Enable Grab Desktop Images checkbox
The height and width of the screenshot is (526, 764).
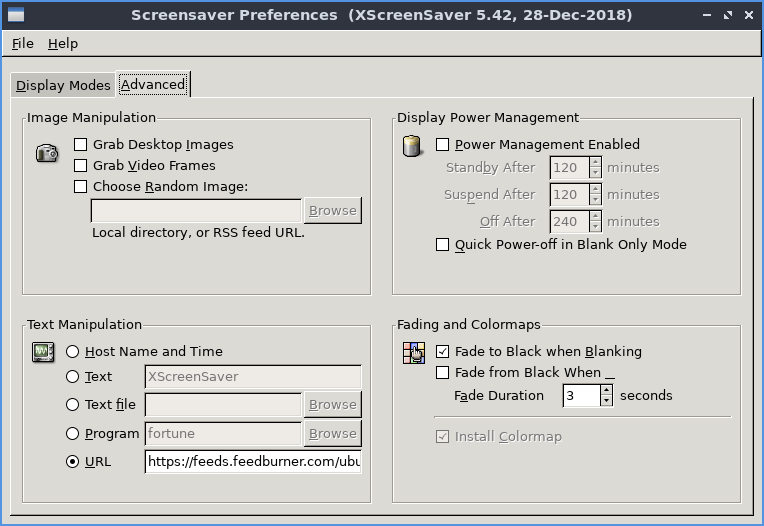[x=81, y=145]
